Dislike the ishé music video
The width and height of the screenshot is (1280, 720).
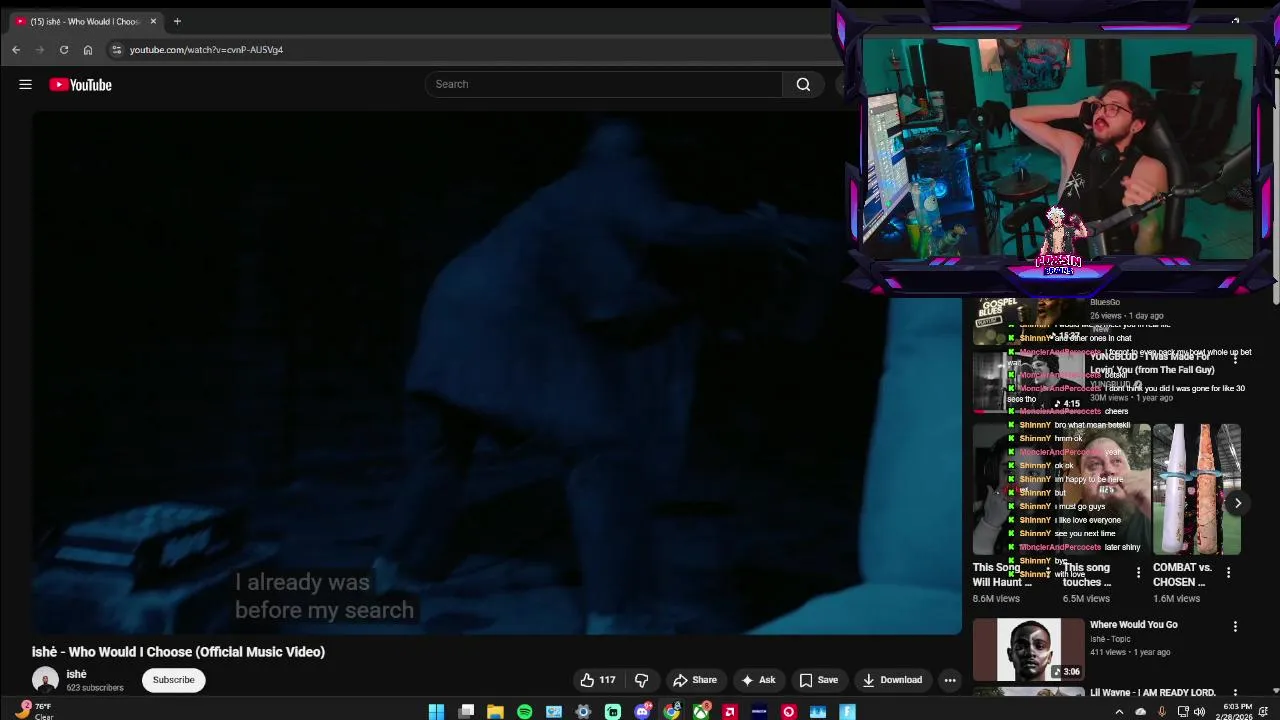click(x=641, y=680)
